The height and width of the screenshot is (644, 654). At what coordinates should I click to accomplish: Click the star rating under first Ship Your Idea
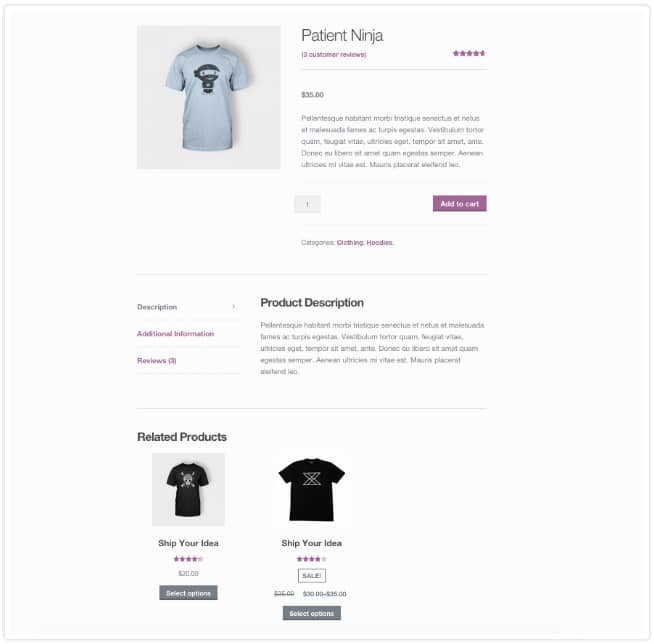tap(188, 559)
